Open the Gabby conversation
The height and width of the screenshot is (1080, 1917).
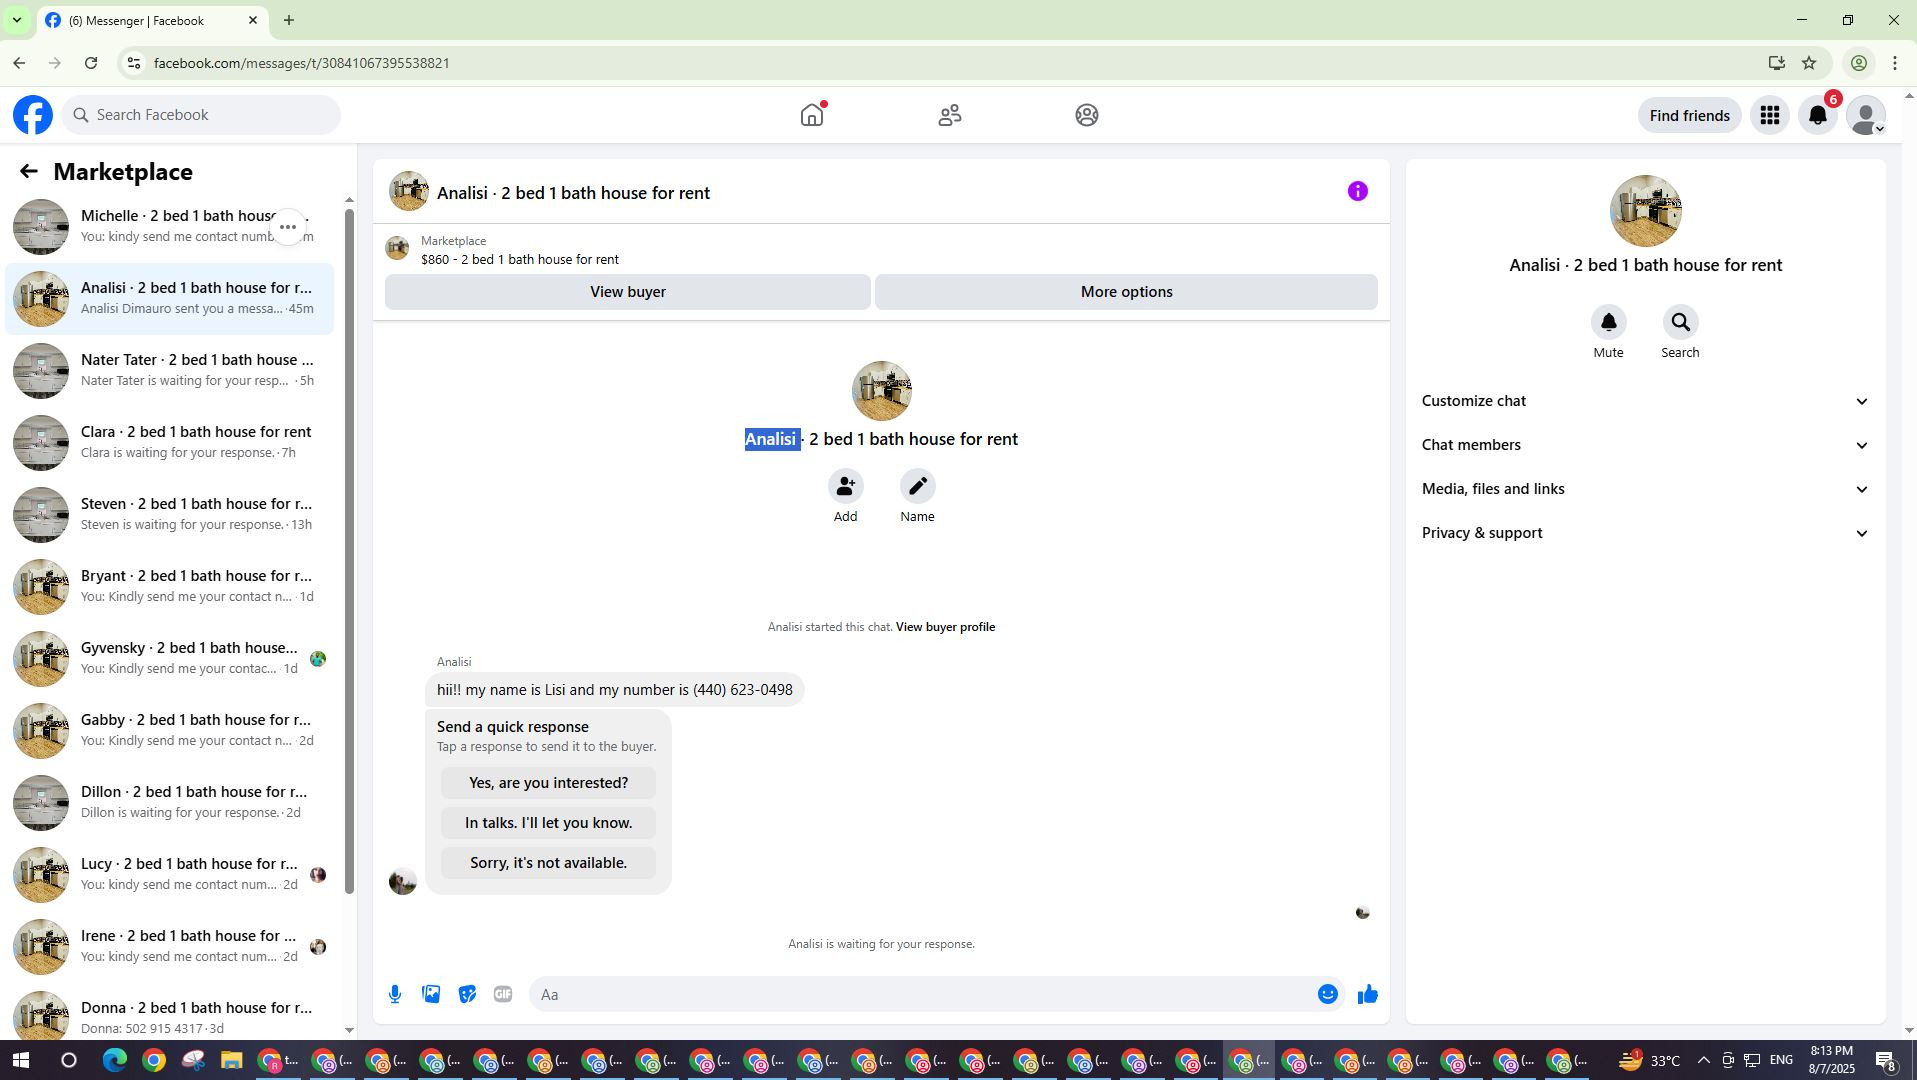tap(170, 731)
